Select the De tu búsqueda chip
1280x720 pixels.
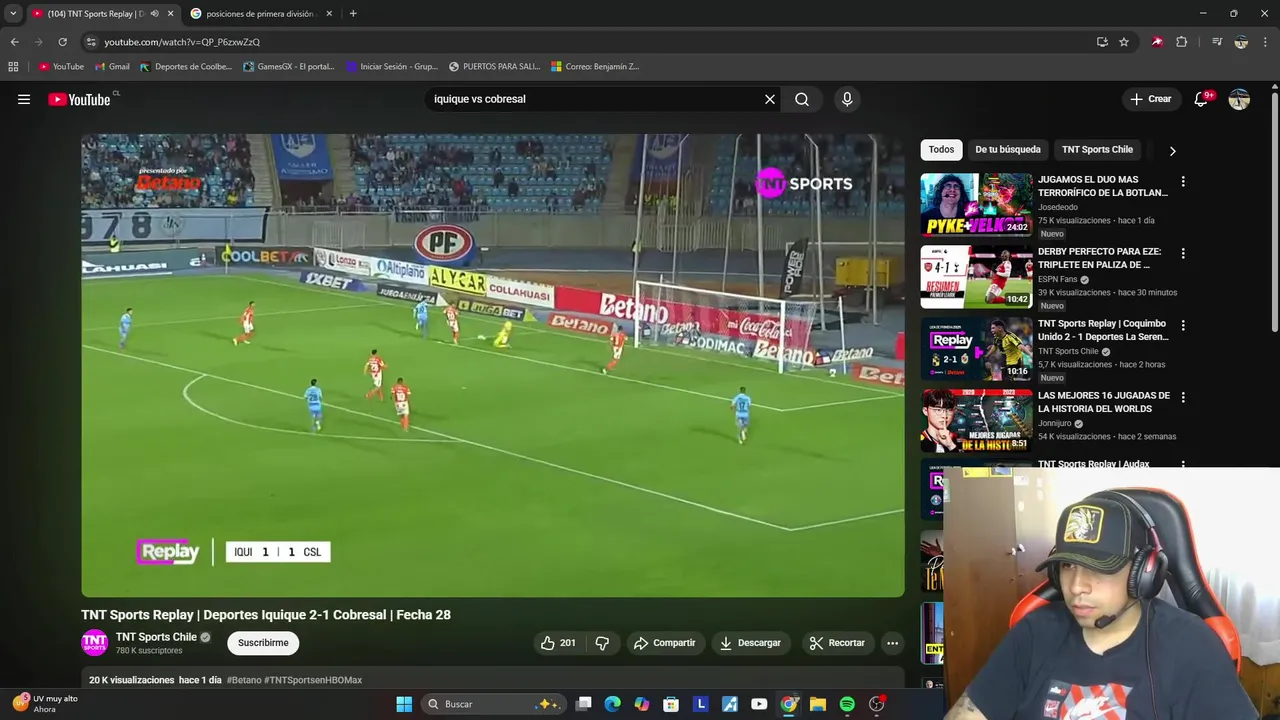(1008, 149)
